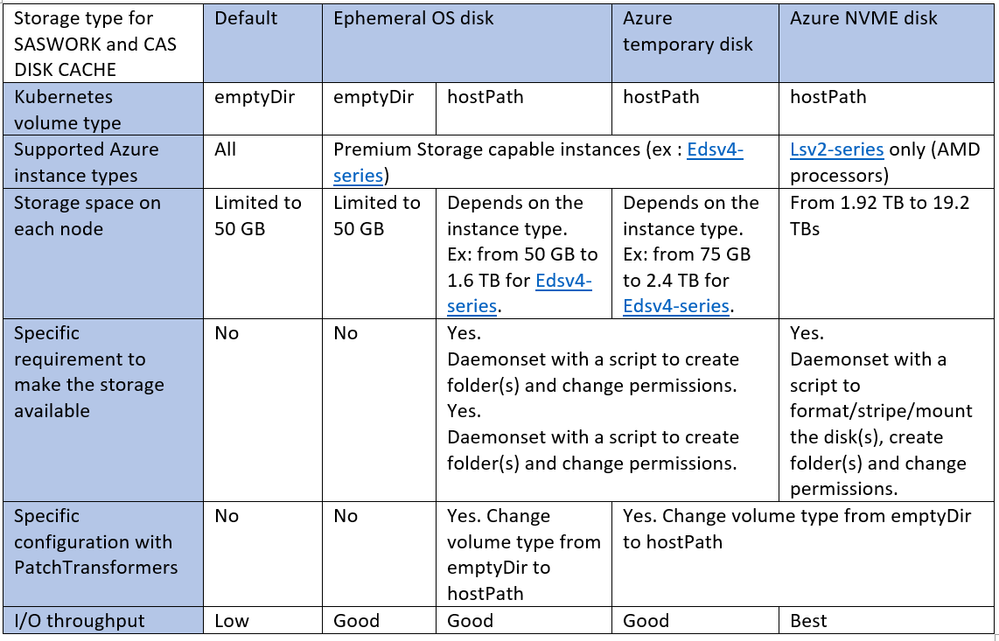Click the 'Supported Azure instance types' row header
The height and width of the screenshot is (641, 999).
point(76,162)
